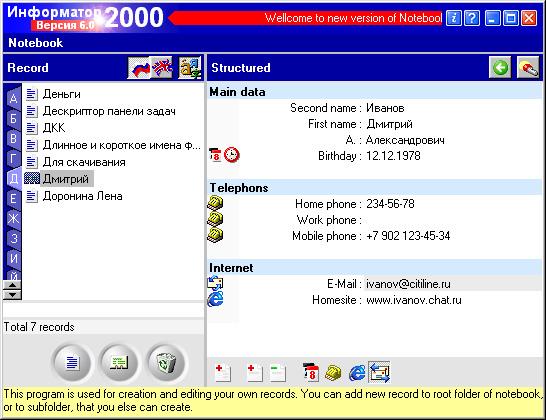Click the alphabet strip up arrow
This screenshot has width=546, height=420.
pyautogui.click(x=12, y=285)
